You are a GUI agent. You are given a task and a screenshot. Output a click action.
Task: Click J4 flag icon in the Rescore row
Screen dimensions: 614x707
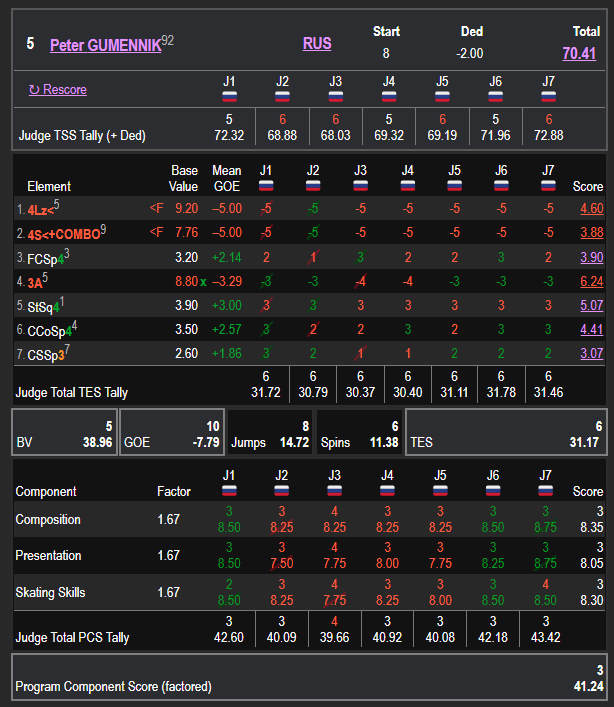[388, 97]
